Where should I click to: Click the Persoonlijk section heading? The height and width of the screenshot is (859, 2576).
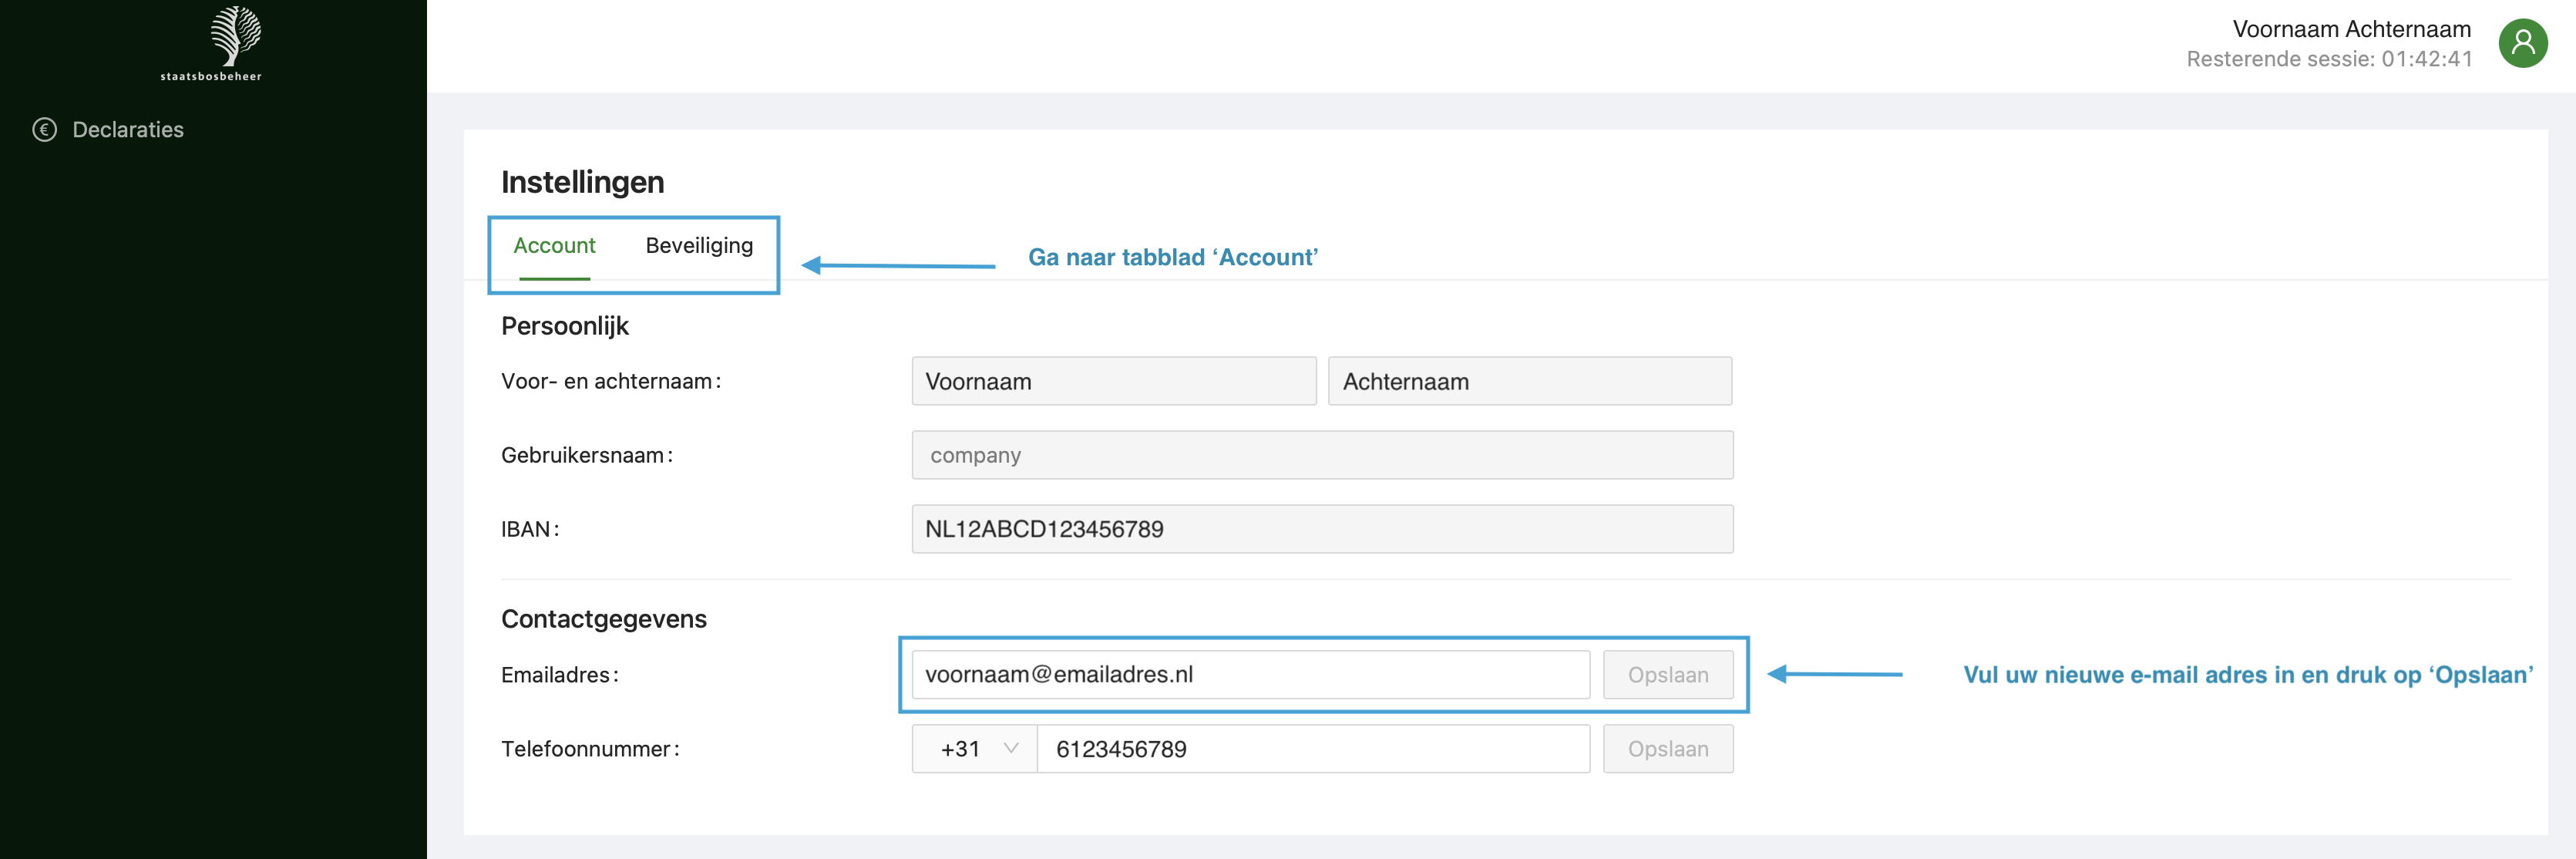point(564,325)
